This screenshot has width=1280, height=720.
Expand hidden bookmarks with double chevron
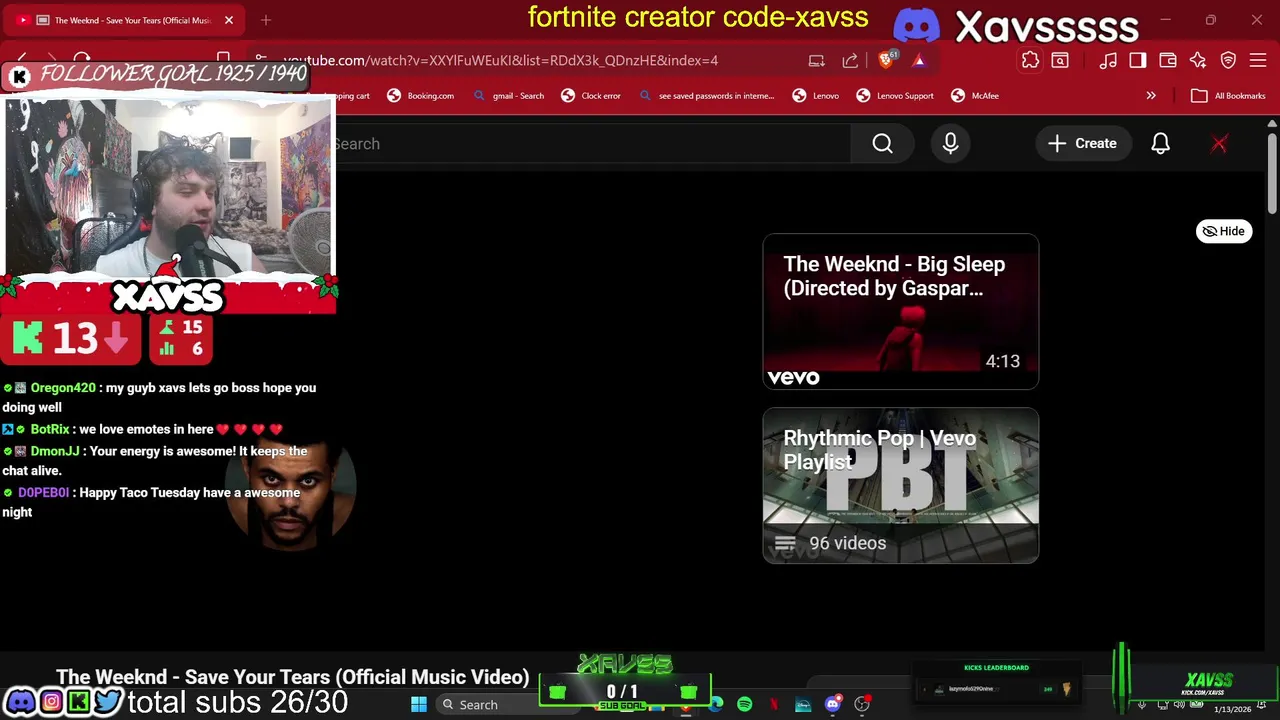1151,96
